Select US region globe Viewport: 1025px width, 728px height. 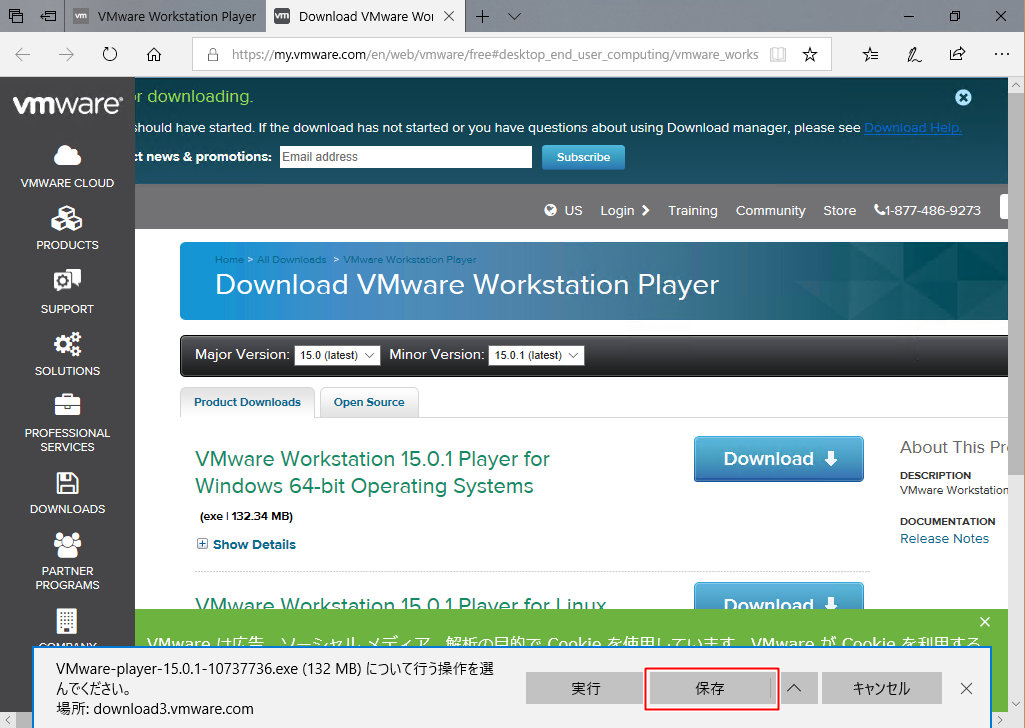coord(563,210)
